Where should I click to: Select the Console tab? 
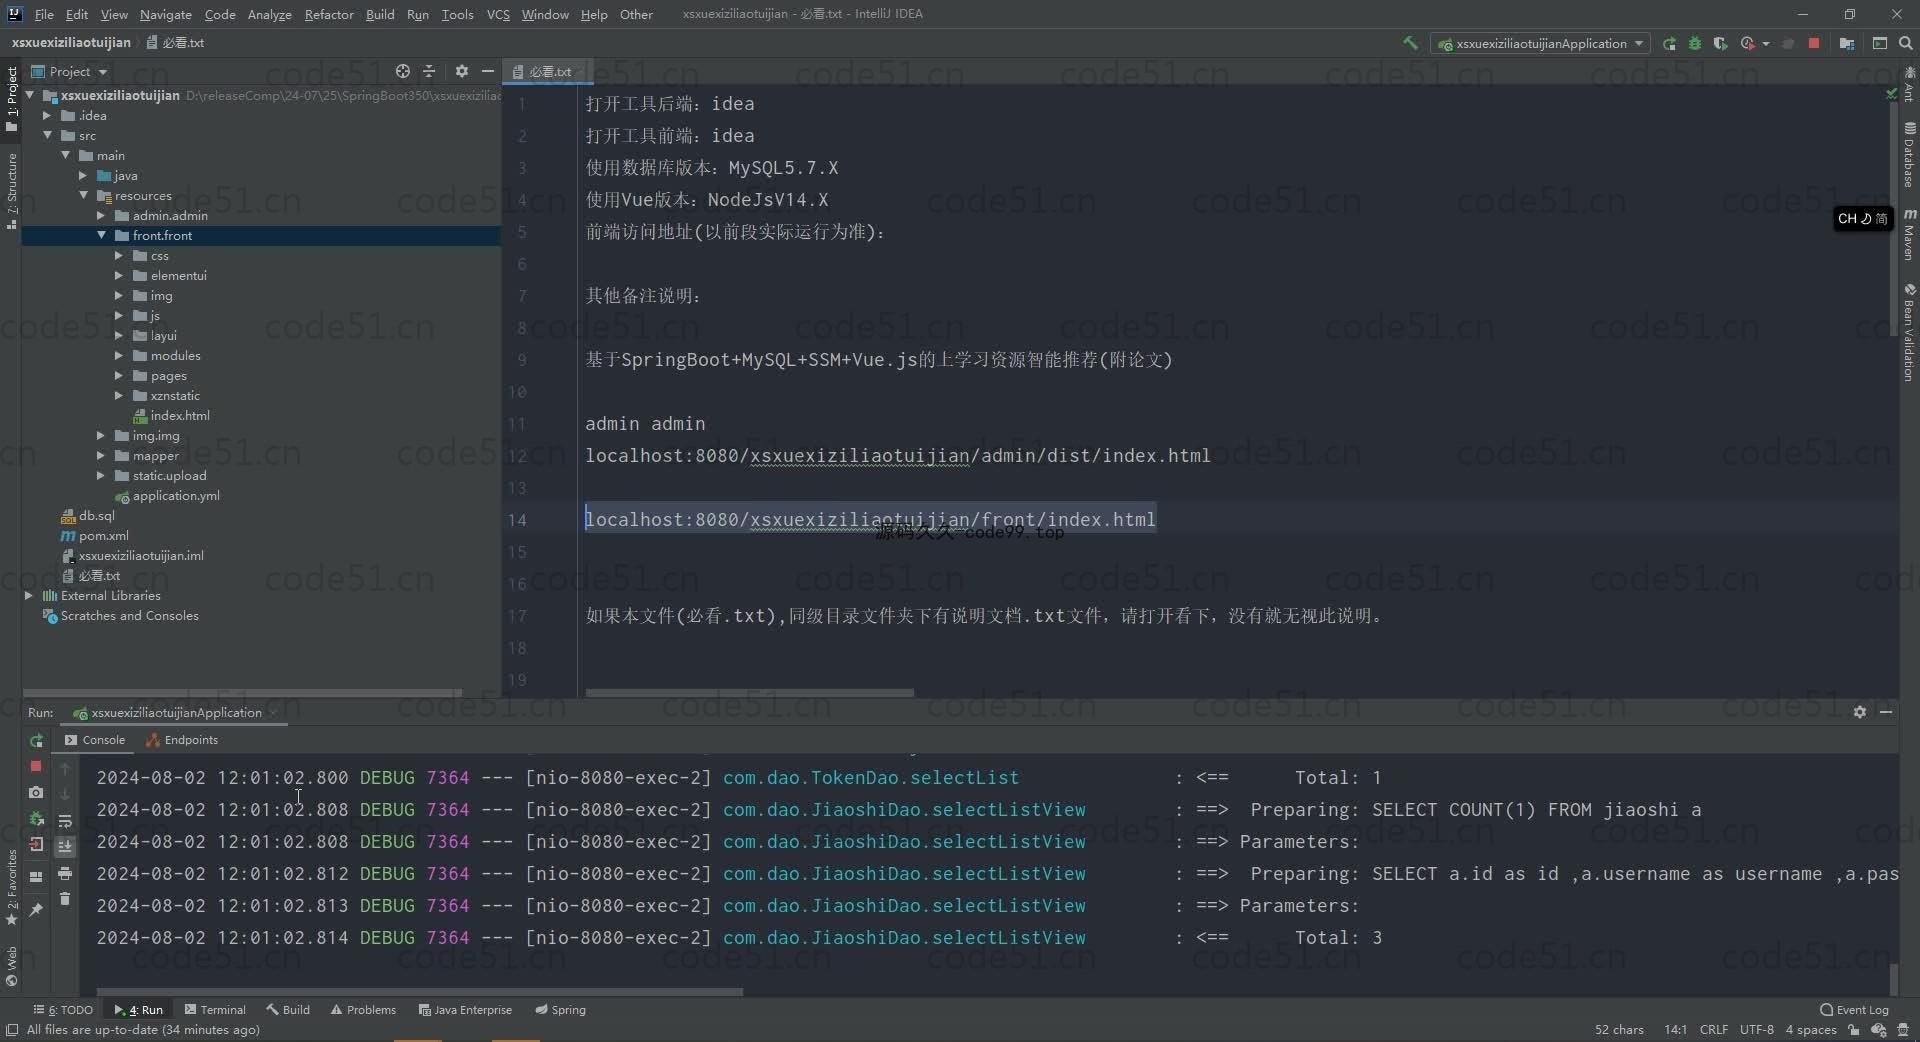(95, 740)
